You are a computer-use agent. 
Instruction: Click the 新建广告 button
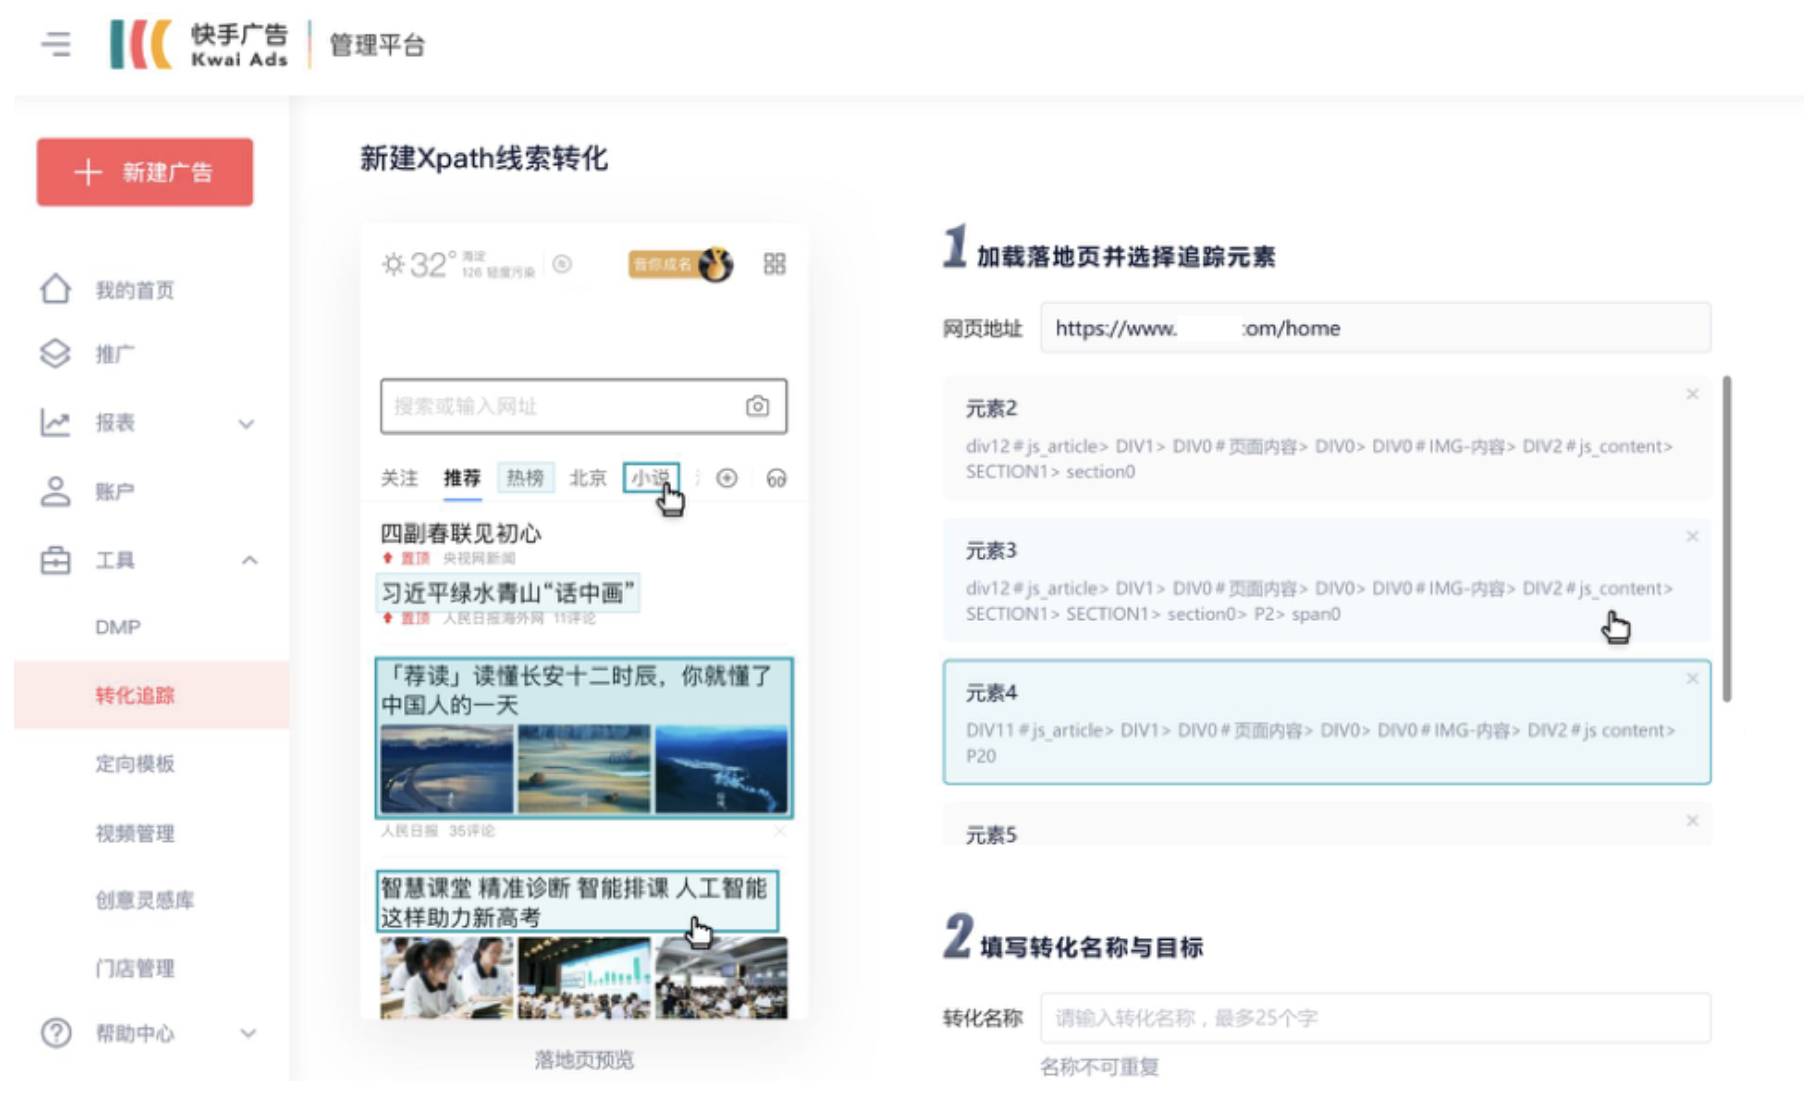pos(144,172)
